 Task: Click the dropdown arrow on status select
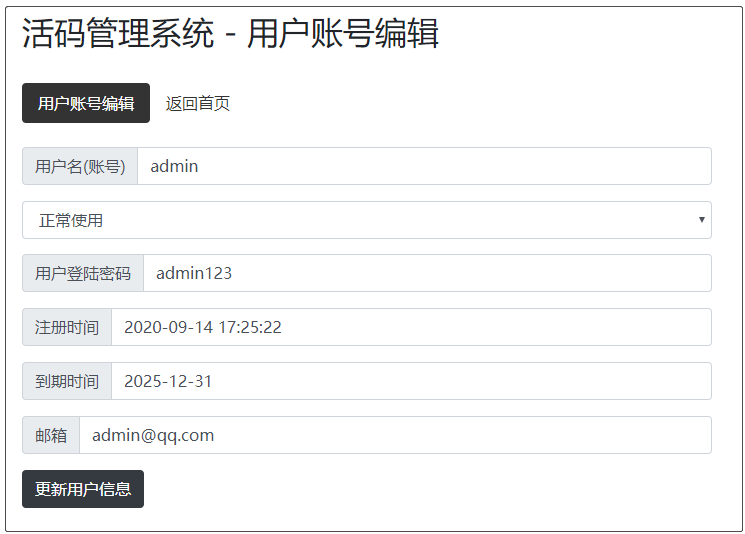point(701,220)
